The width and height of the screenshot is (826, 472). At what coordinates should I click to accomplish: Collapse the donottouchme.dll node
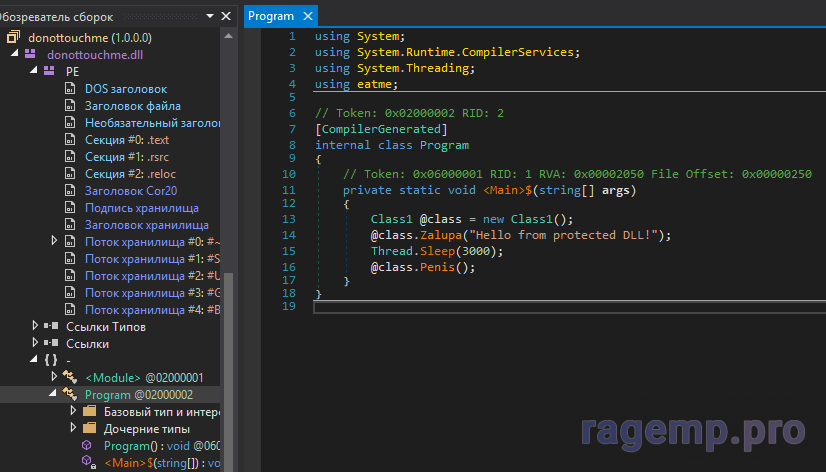pyautogui.click(x=15, y=53)
